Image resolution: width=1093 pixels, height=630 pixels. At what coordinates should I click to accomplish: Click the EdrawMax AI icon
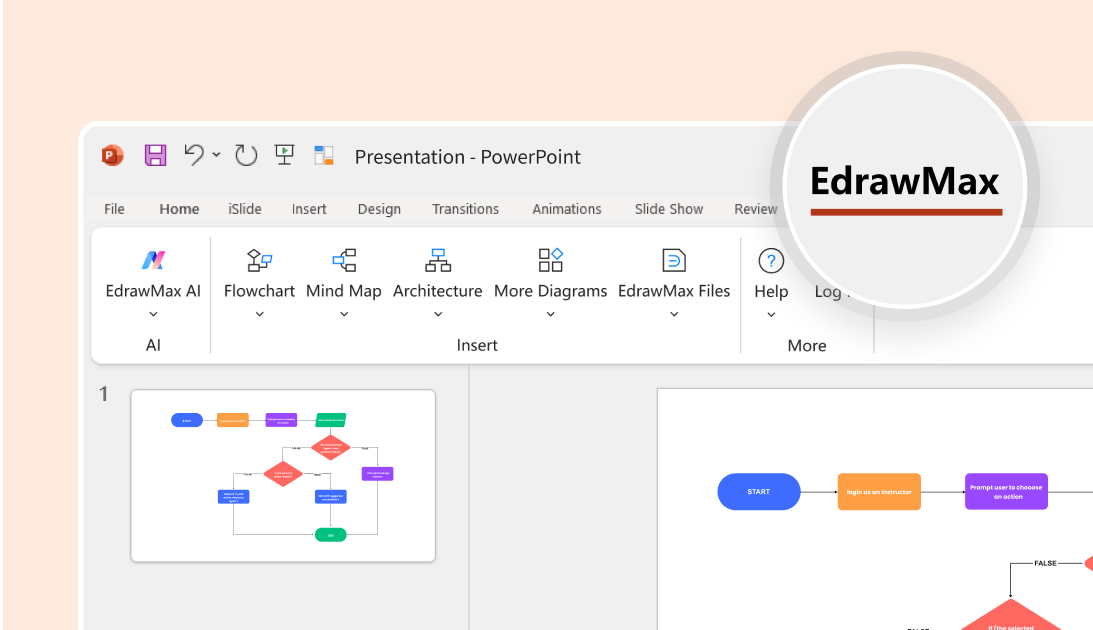point(153,260)
